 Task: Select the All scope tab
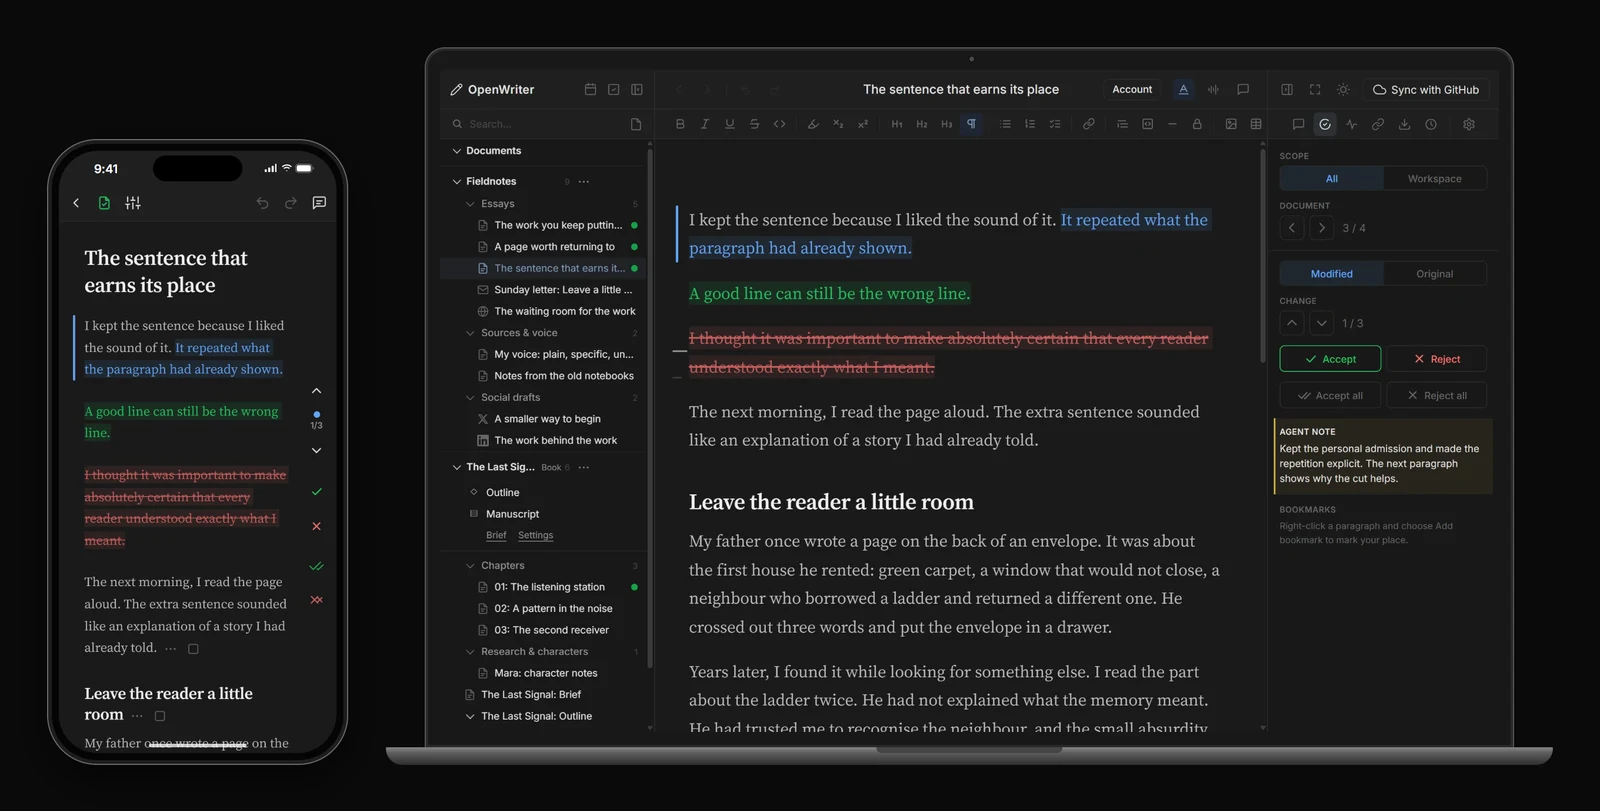(1332, 179)
